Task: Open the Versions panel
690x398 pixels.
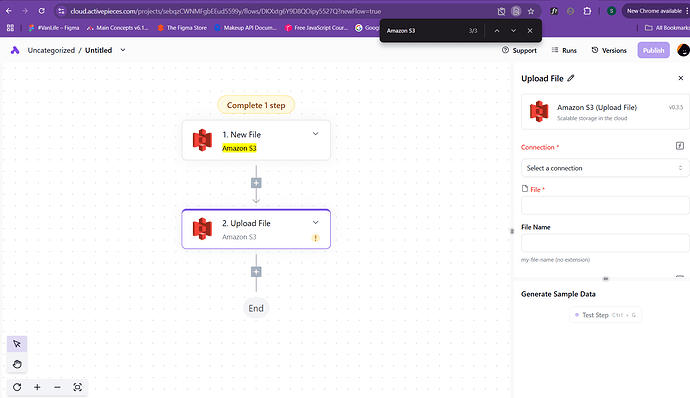Action: (609, 50)
